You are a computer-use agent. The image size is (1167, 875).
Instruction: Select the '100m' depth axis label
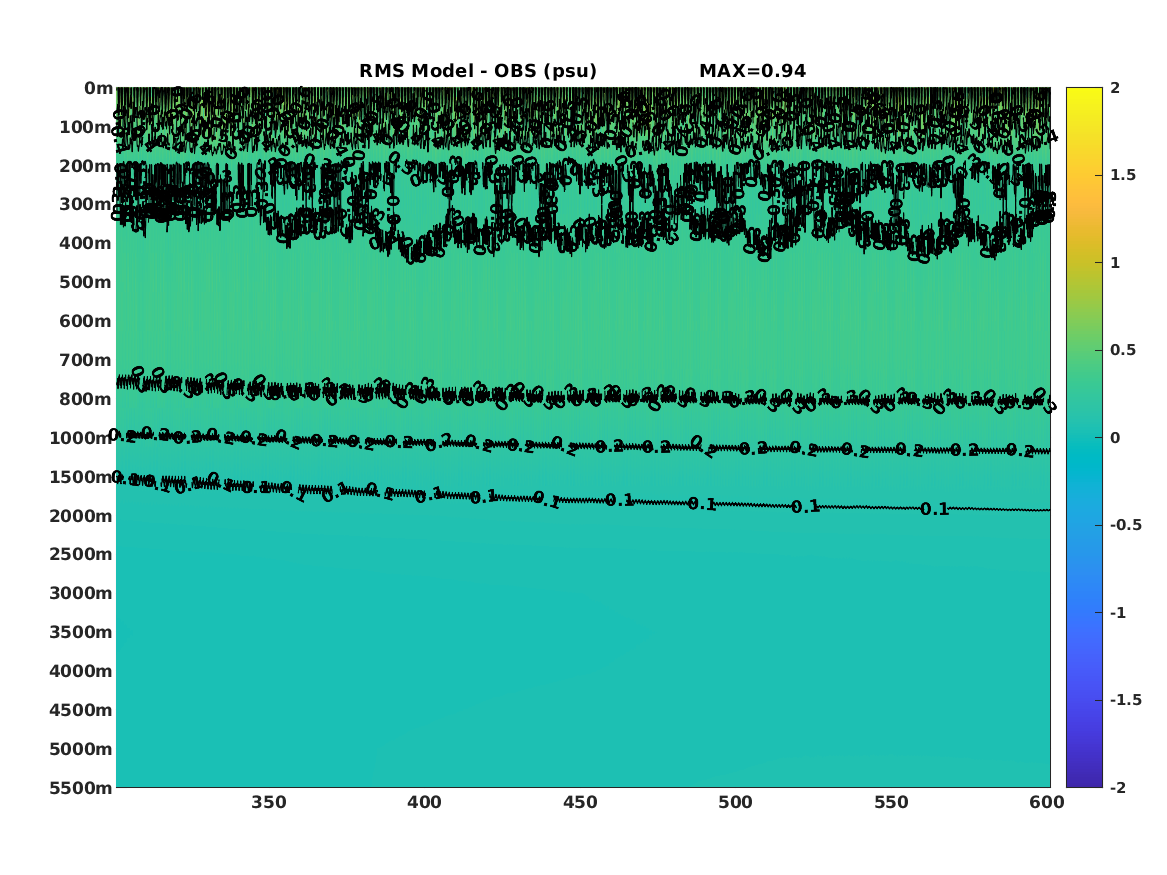86,127
